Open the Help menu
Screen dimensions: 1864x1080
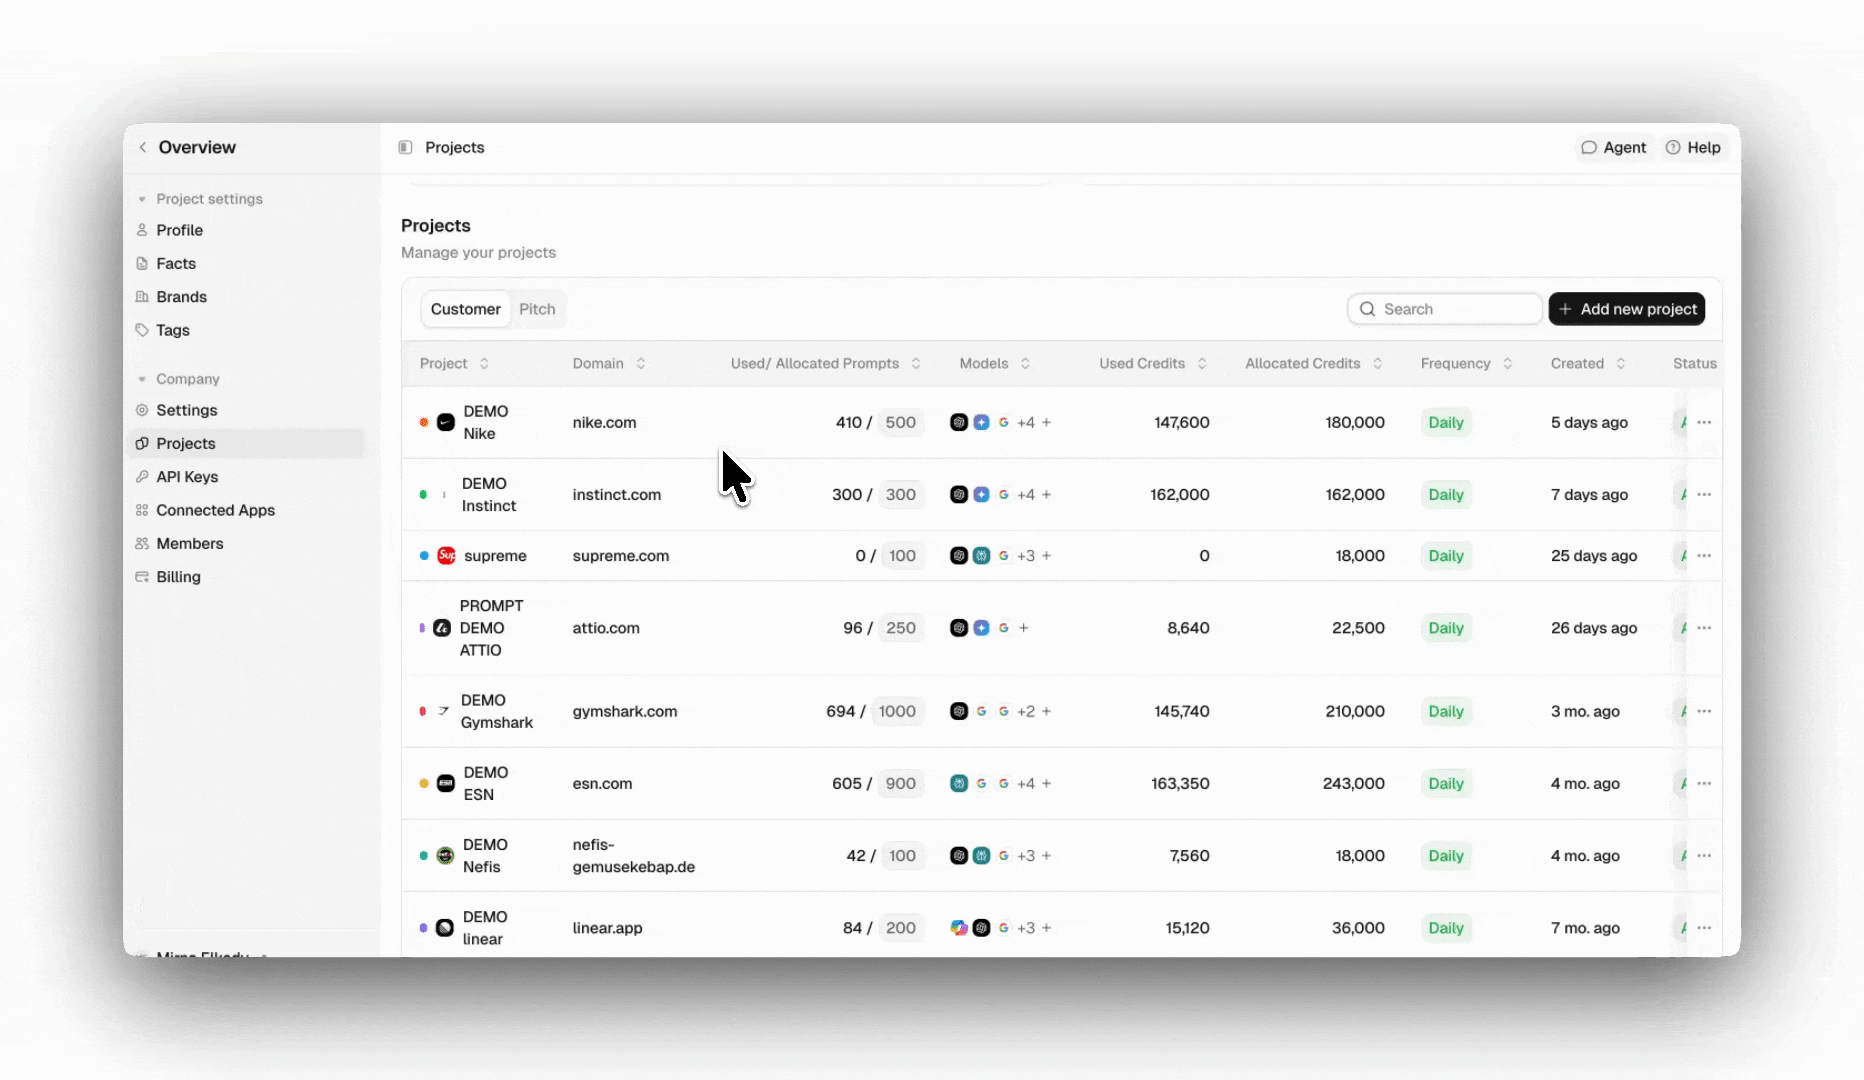[x=1693, y=147]
